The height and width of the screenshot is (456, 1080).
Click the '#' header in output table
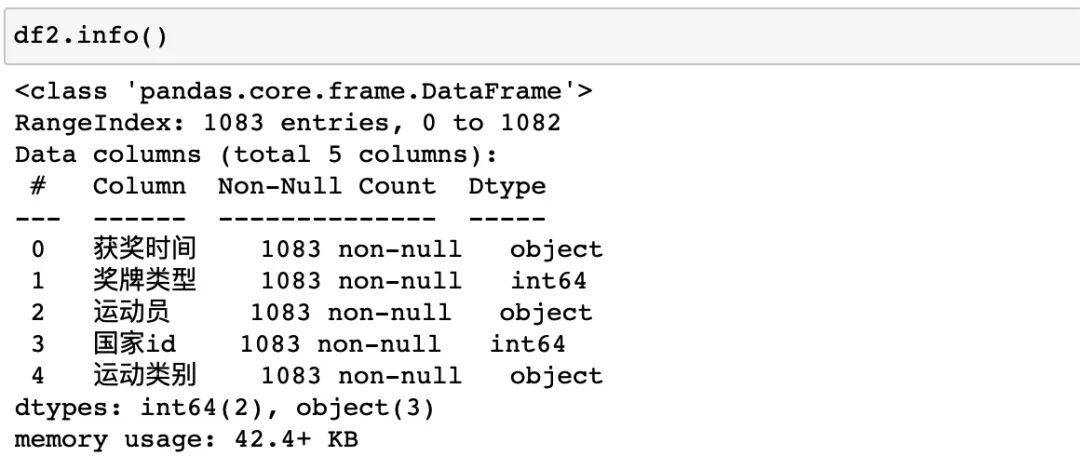[38, 187]
